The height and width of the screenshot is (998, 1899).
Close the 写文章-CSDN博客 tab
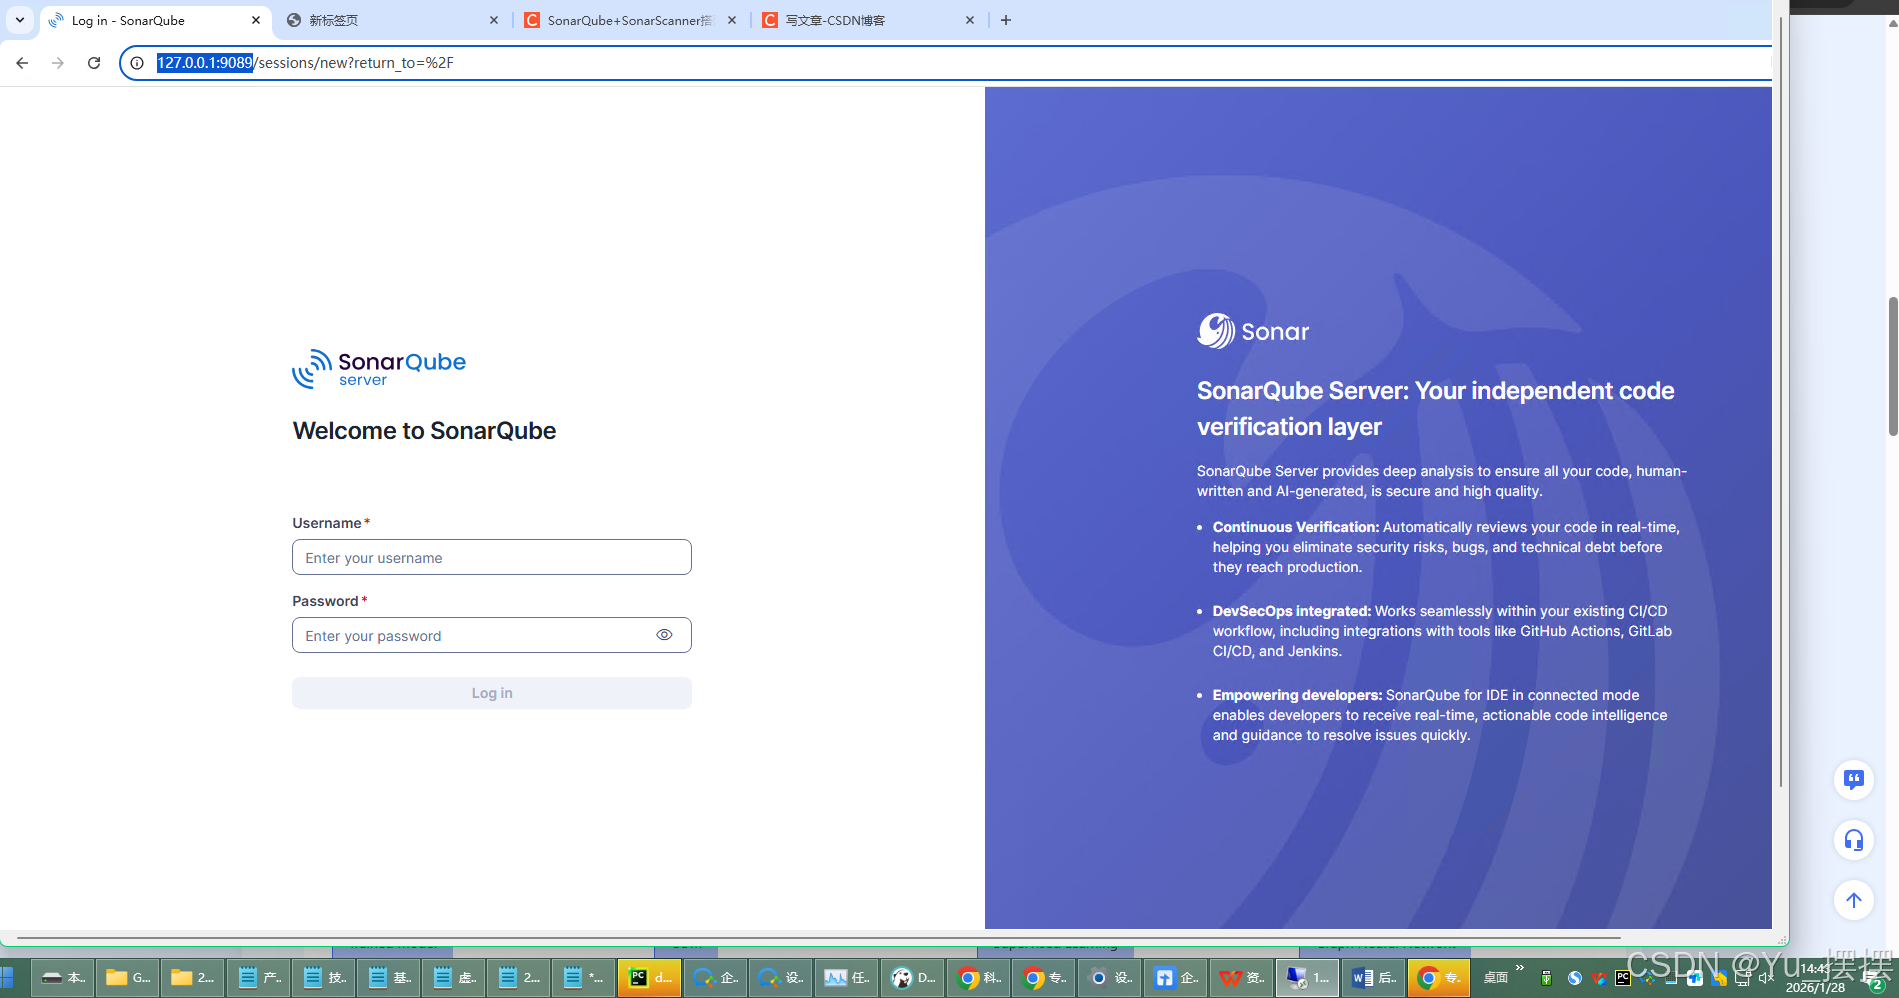click(x=970, y=20)
